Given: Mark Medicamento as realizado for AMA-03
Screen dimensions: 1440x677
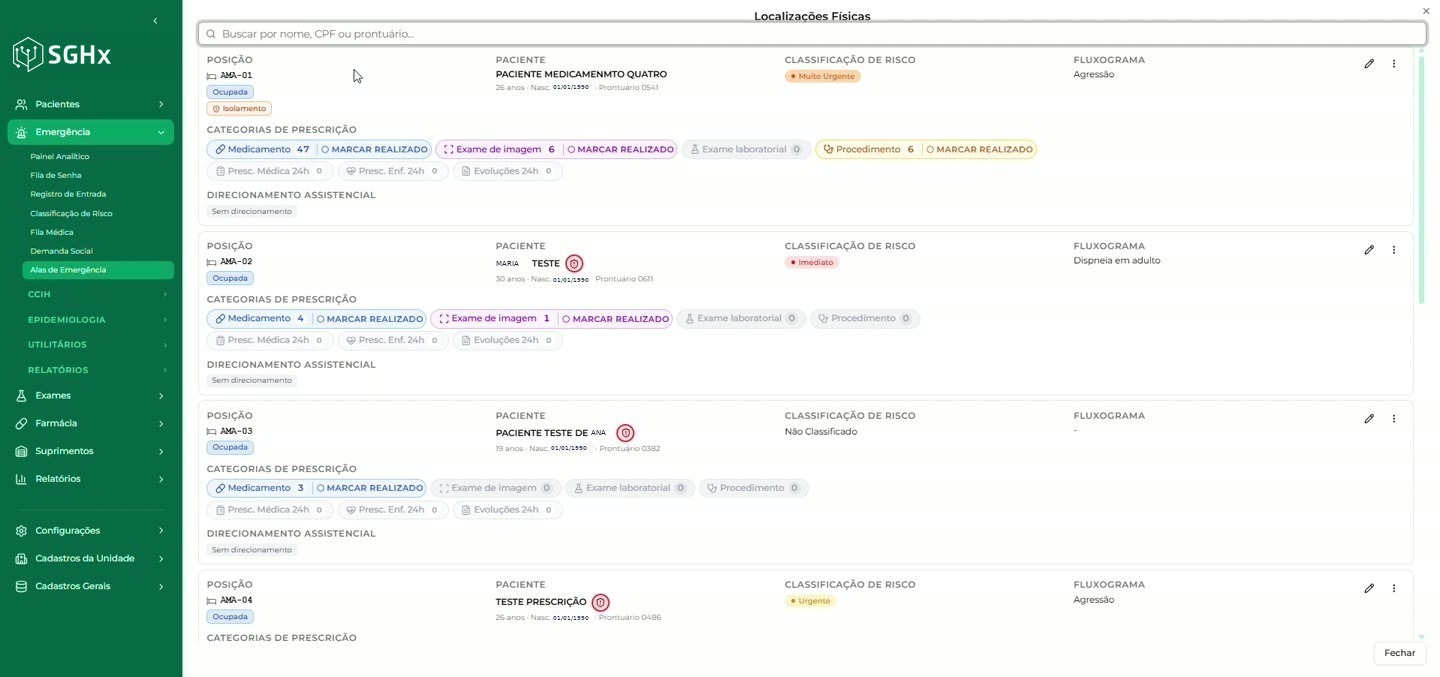Looking at the screenshot, I should (x=370, y=488).
